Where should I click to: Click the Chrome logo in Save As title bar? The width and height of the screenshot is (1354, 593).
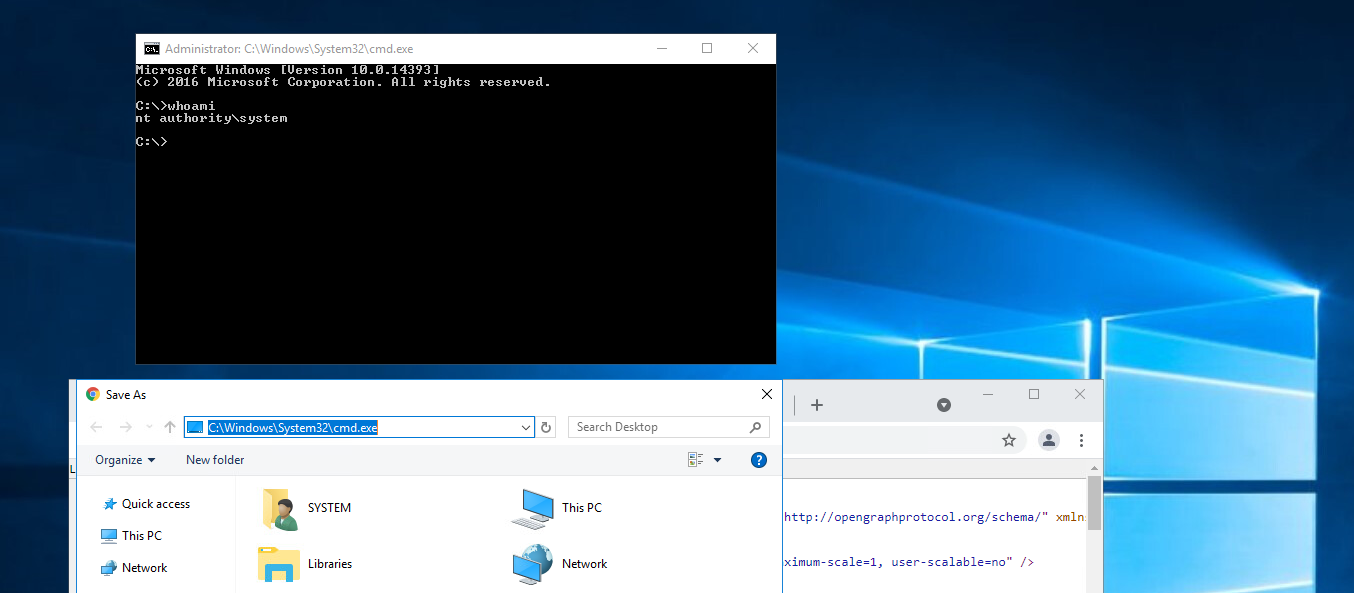[93, 394]
